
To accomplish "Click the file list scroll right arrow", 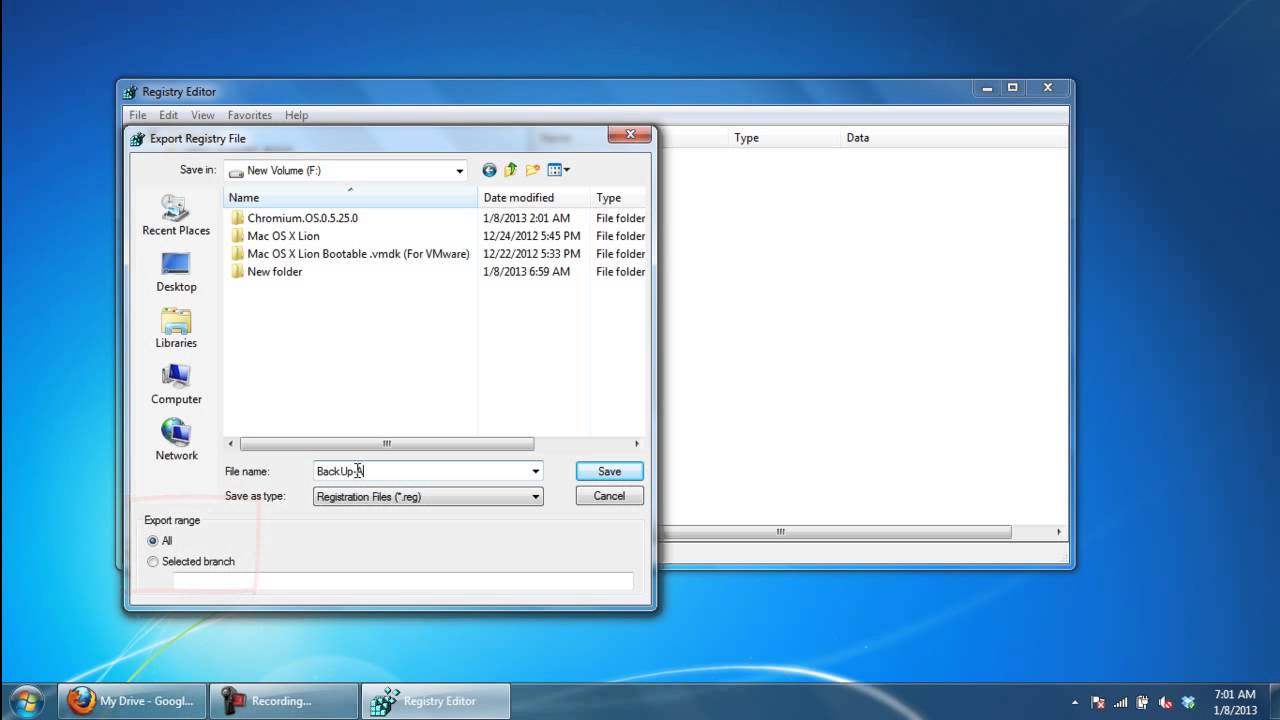I will pos(636,444).
